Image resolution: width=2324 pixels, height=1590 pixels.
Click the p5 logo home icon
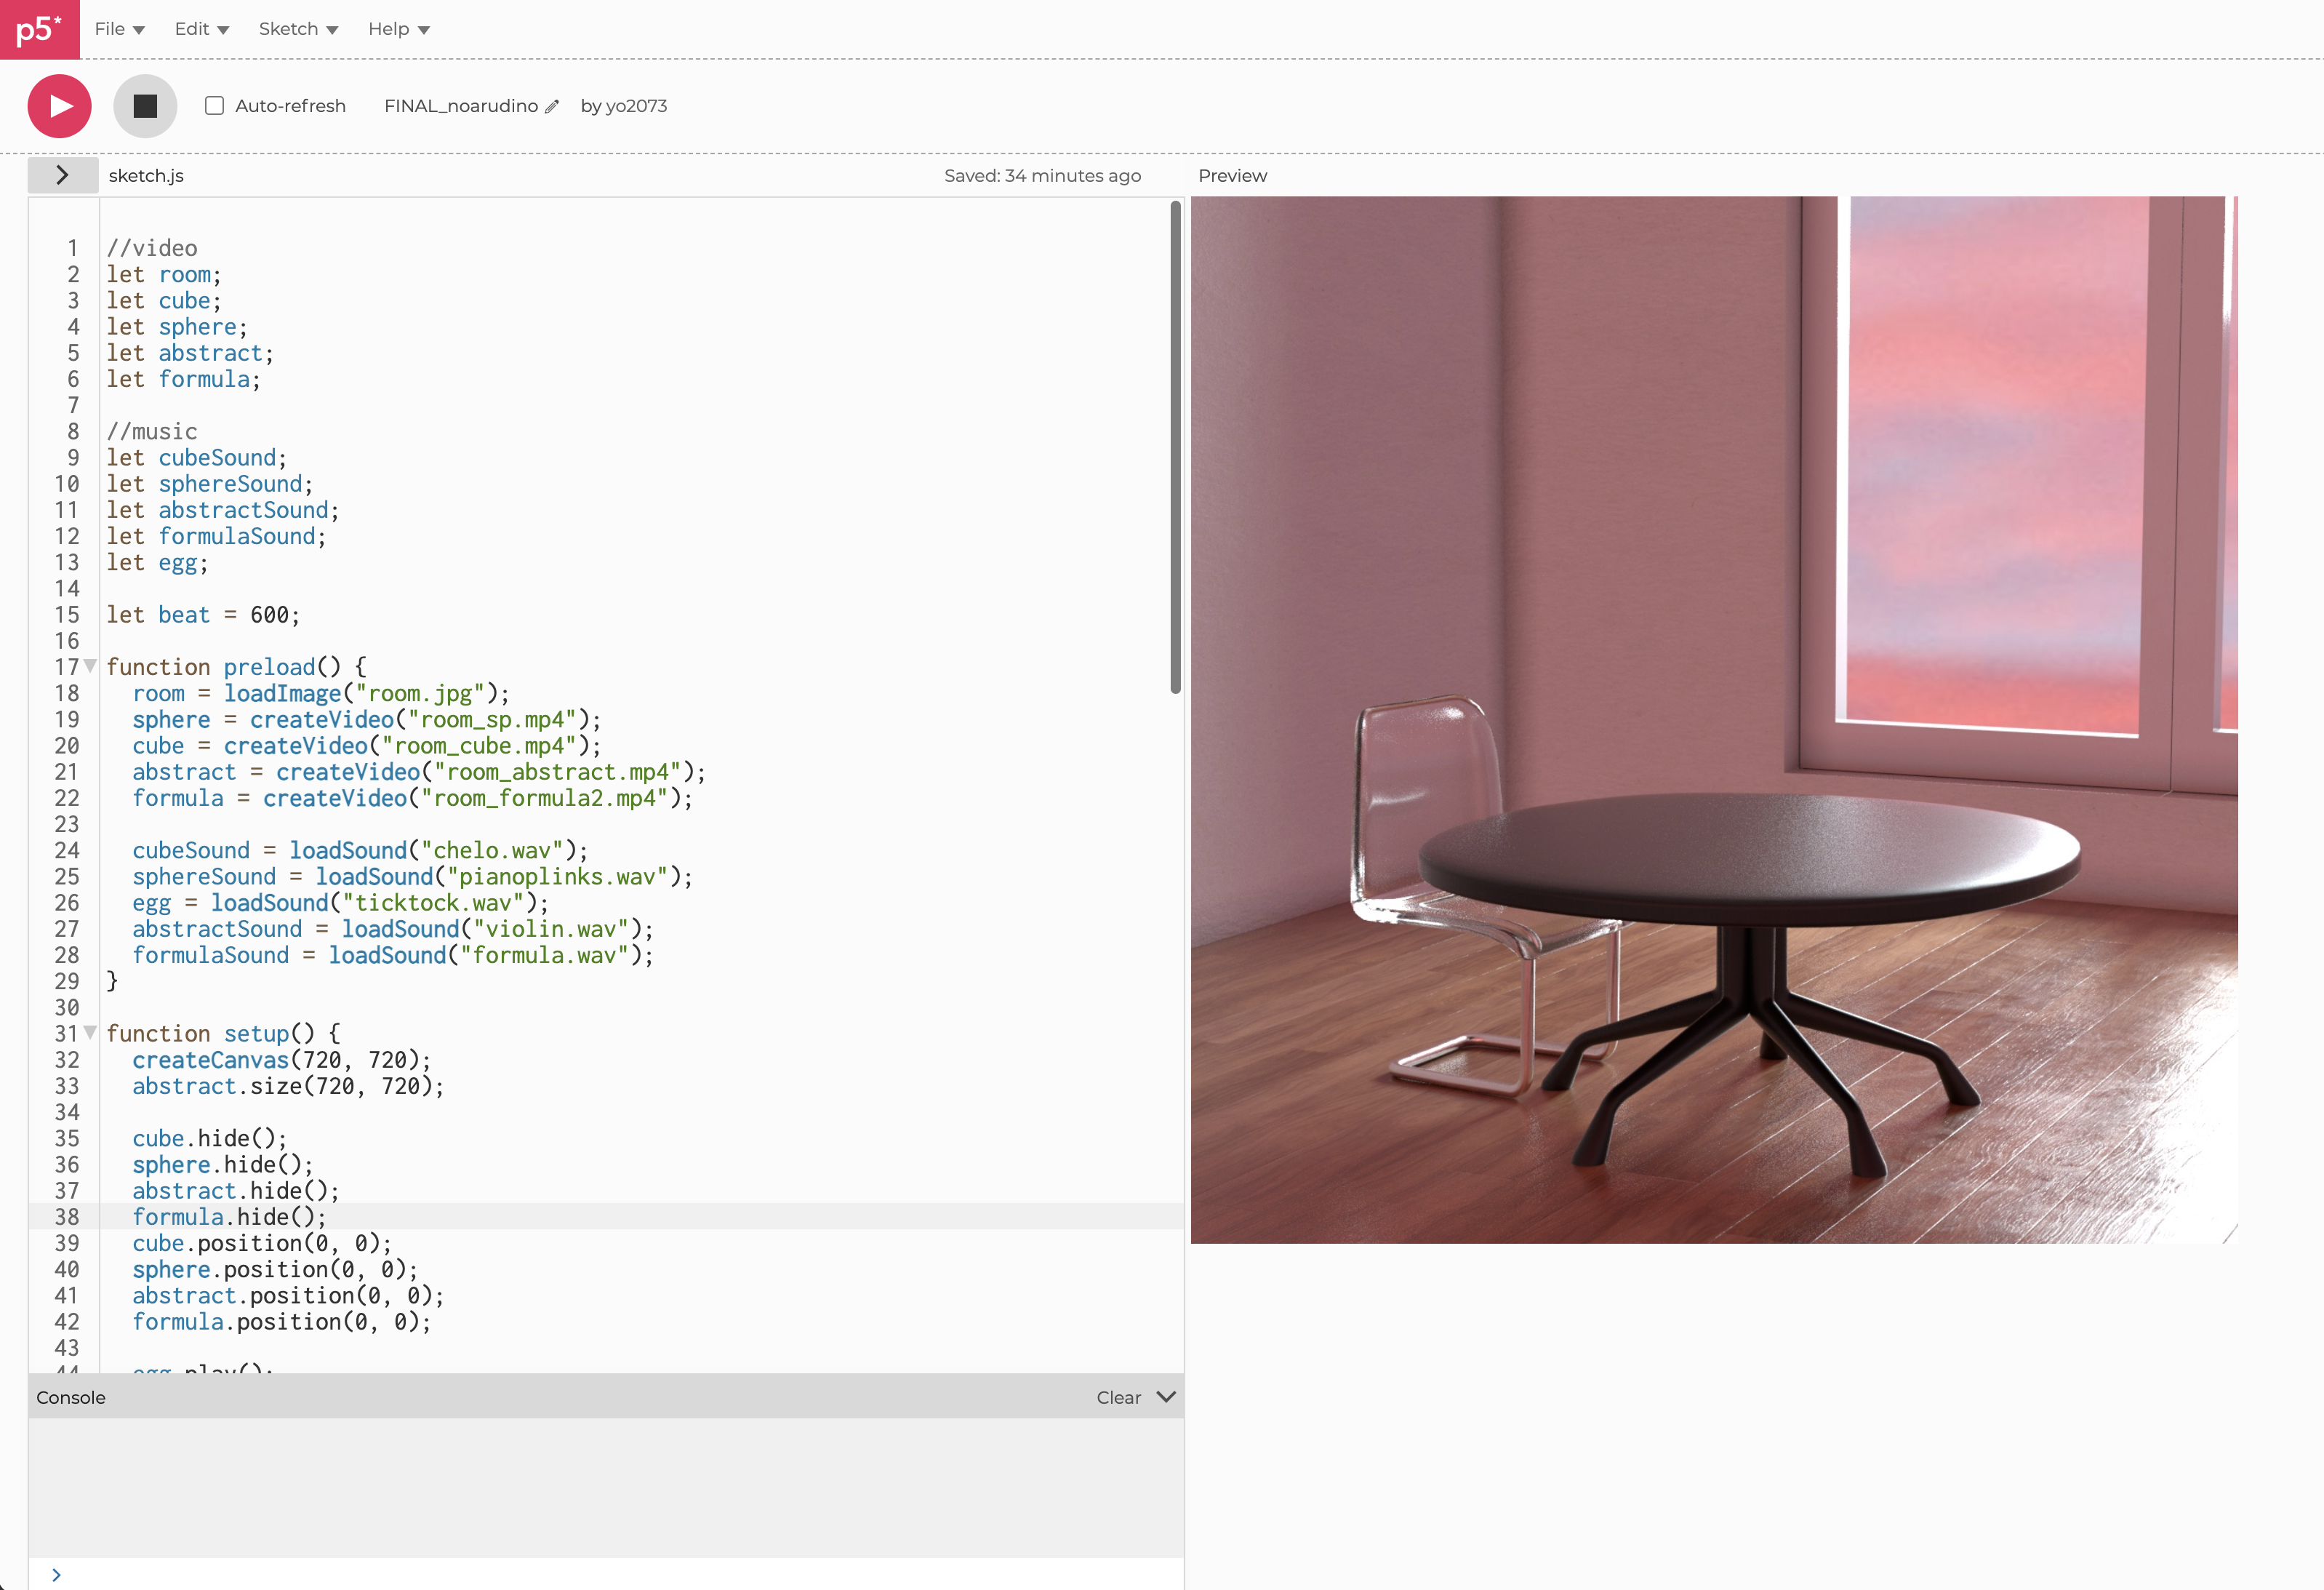[39, 29]
